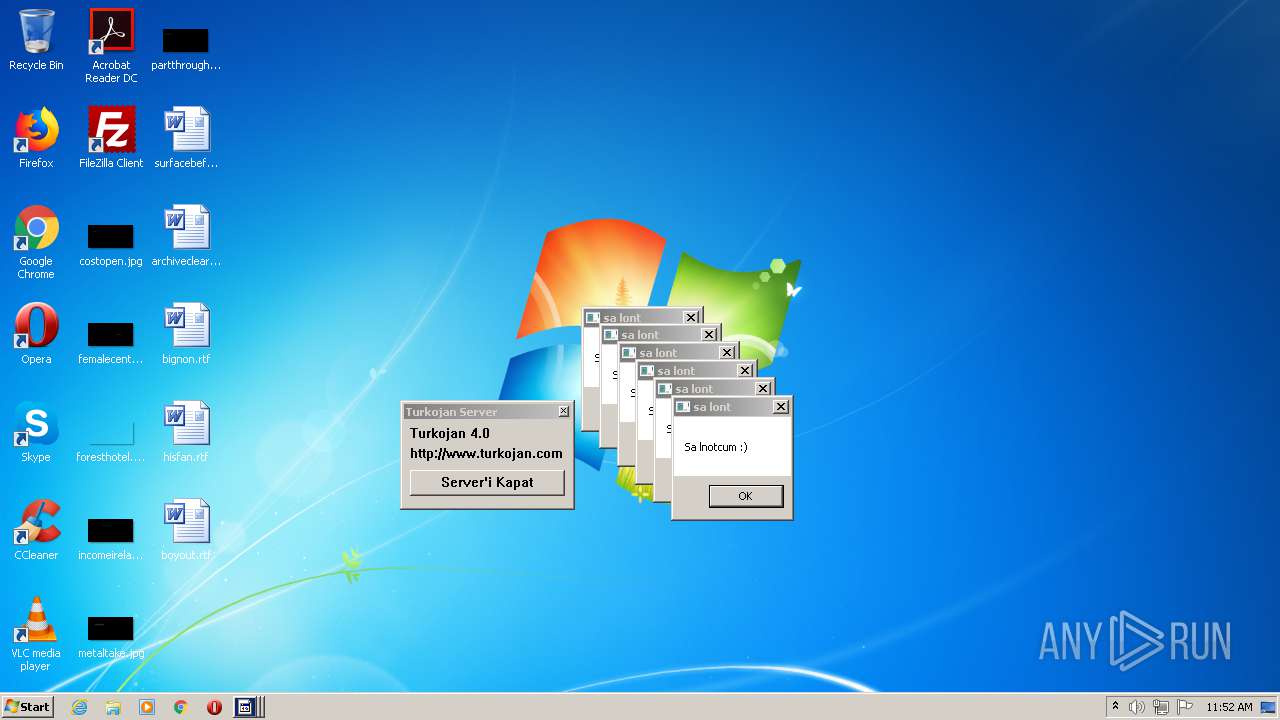
Task: Open Chrome from the taskbar
Action: click(181, 707)
